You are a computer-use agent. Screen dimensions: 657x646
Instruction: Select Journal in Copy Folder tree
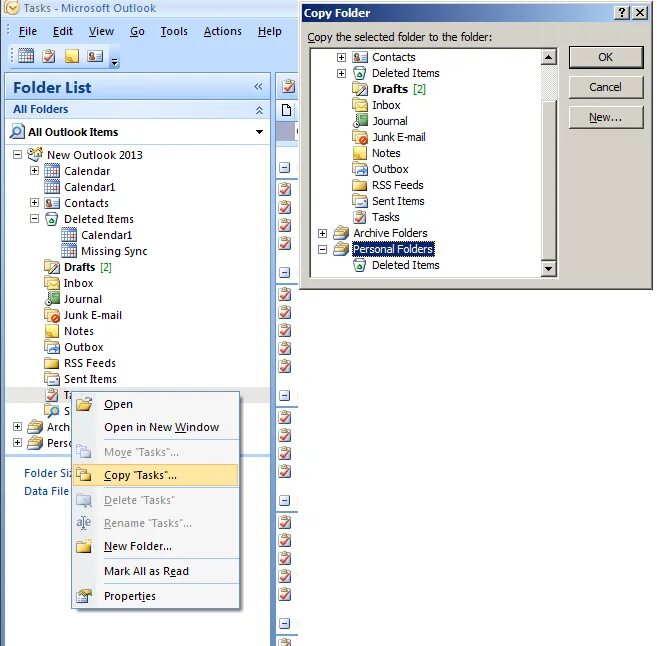click(390, 121)
